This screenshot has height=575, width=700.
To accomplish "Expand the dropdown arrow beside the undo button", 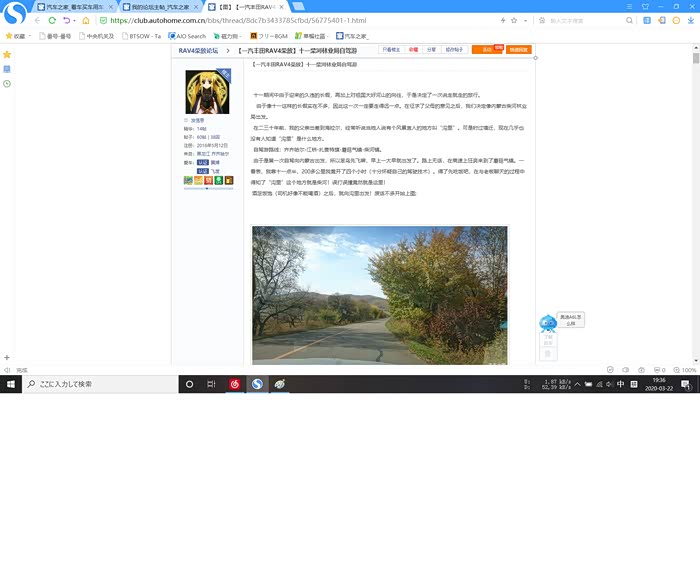I will [x=76, y=20].
